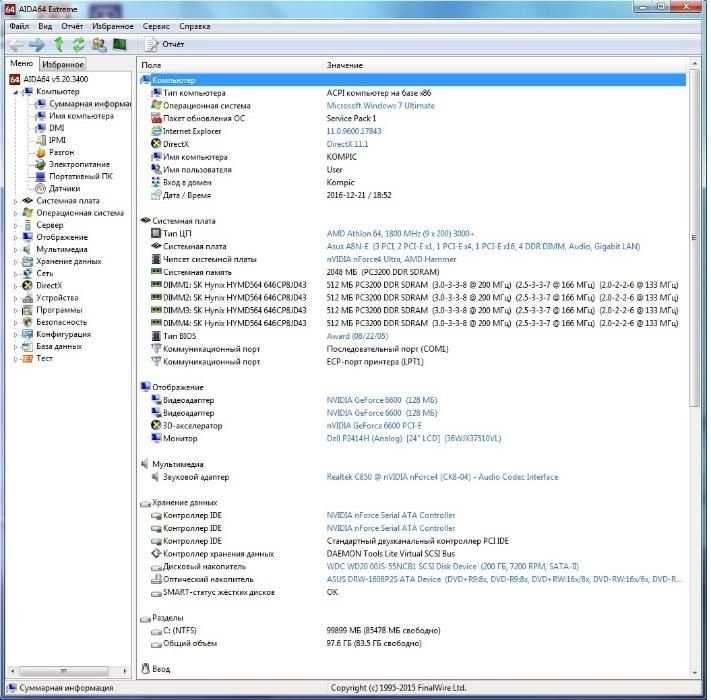Image resolution: width=711 pixels, height=700 pixels.
Task: Open the AMD Athlon 64 CPU link
Action: [x=400, y=233]
